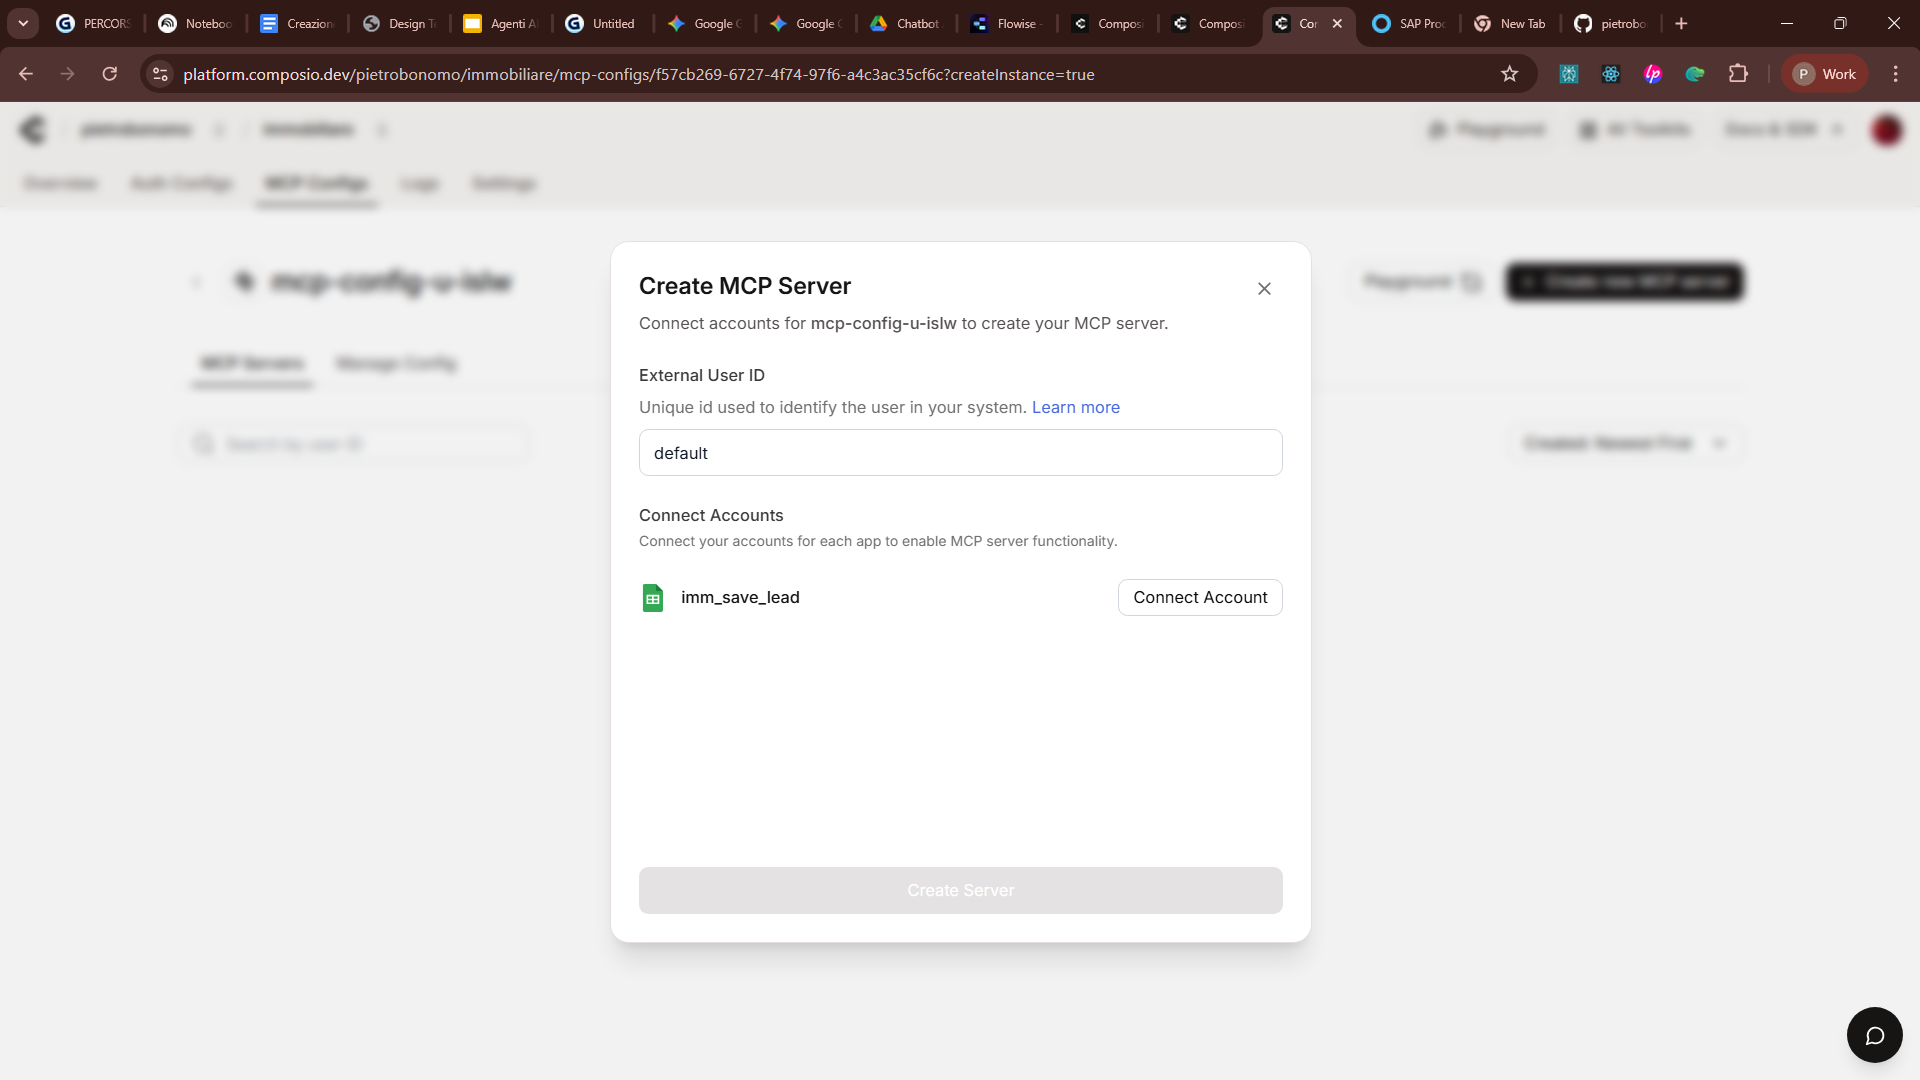Open the browser Extensions puzzle icon
1920x1080 pixels.
(1738, 74)
